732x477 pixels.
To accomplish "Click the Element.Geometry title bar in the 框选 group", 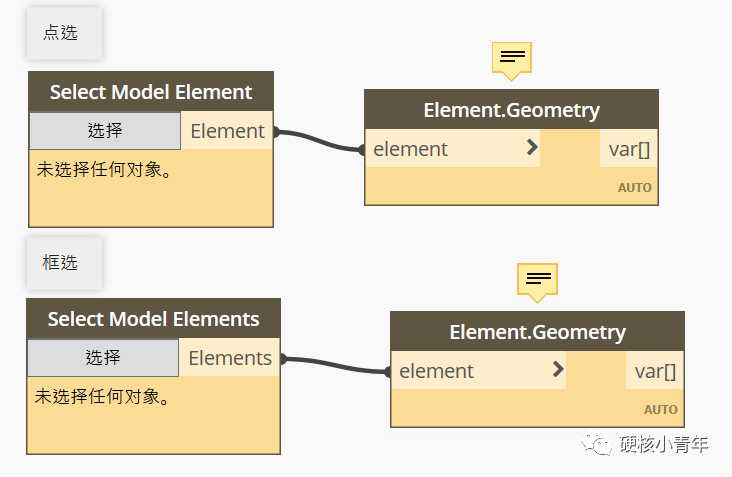I will tap(537, 332).
